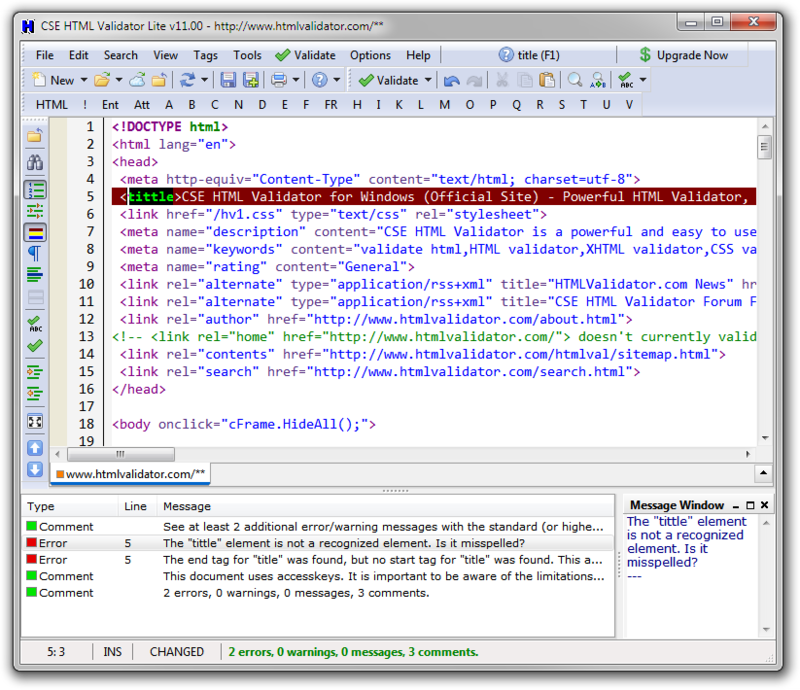Open help via blue question mark icon
This screenshot has width=800, height=690.
(319, 80)
